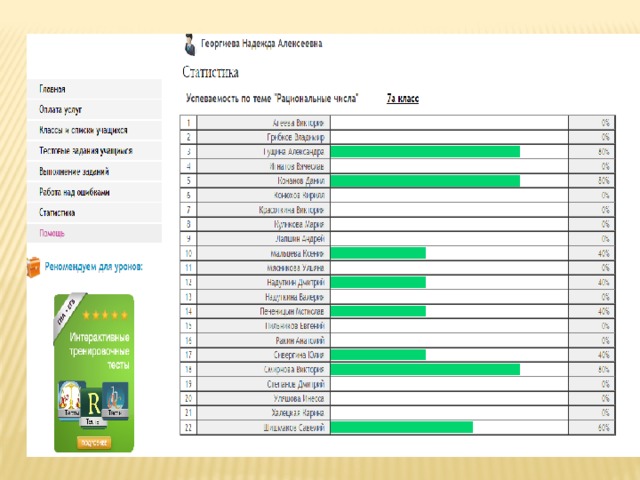Click the scales book cover in the banner
Screen dimensions: 640x480
tap(71, 399)
